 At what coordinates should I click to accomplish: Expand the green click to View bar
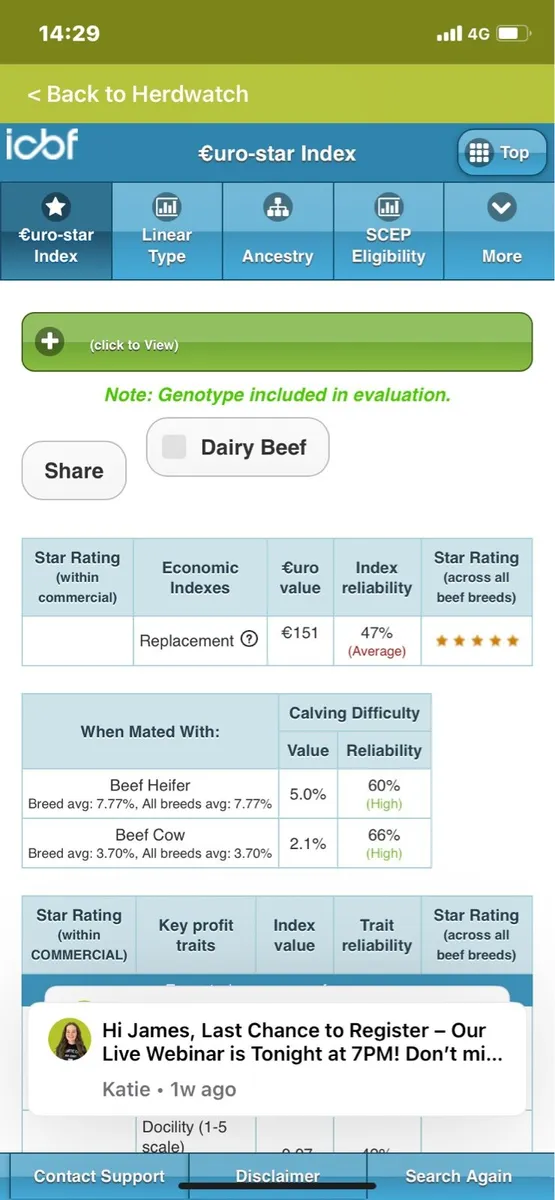[277, 342]
